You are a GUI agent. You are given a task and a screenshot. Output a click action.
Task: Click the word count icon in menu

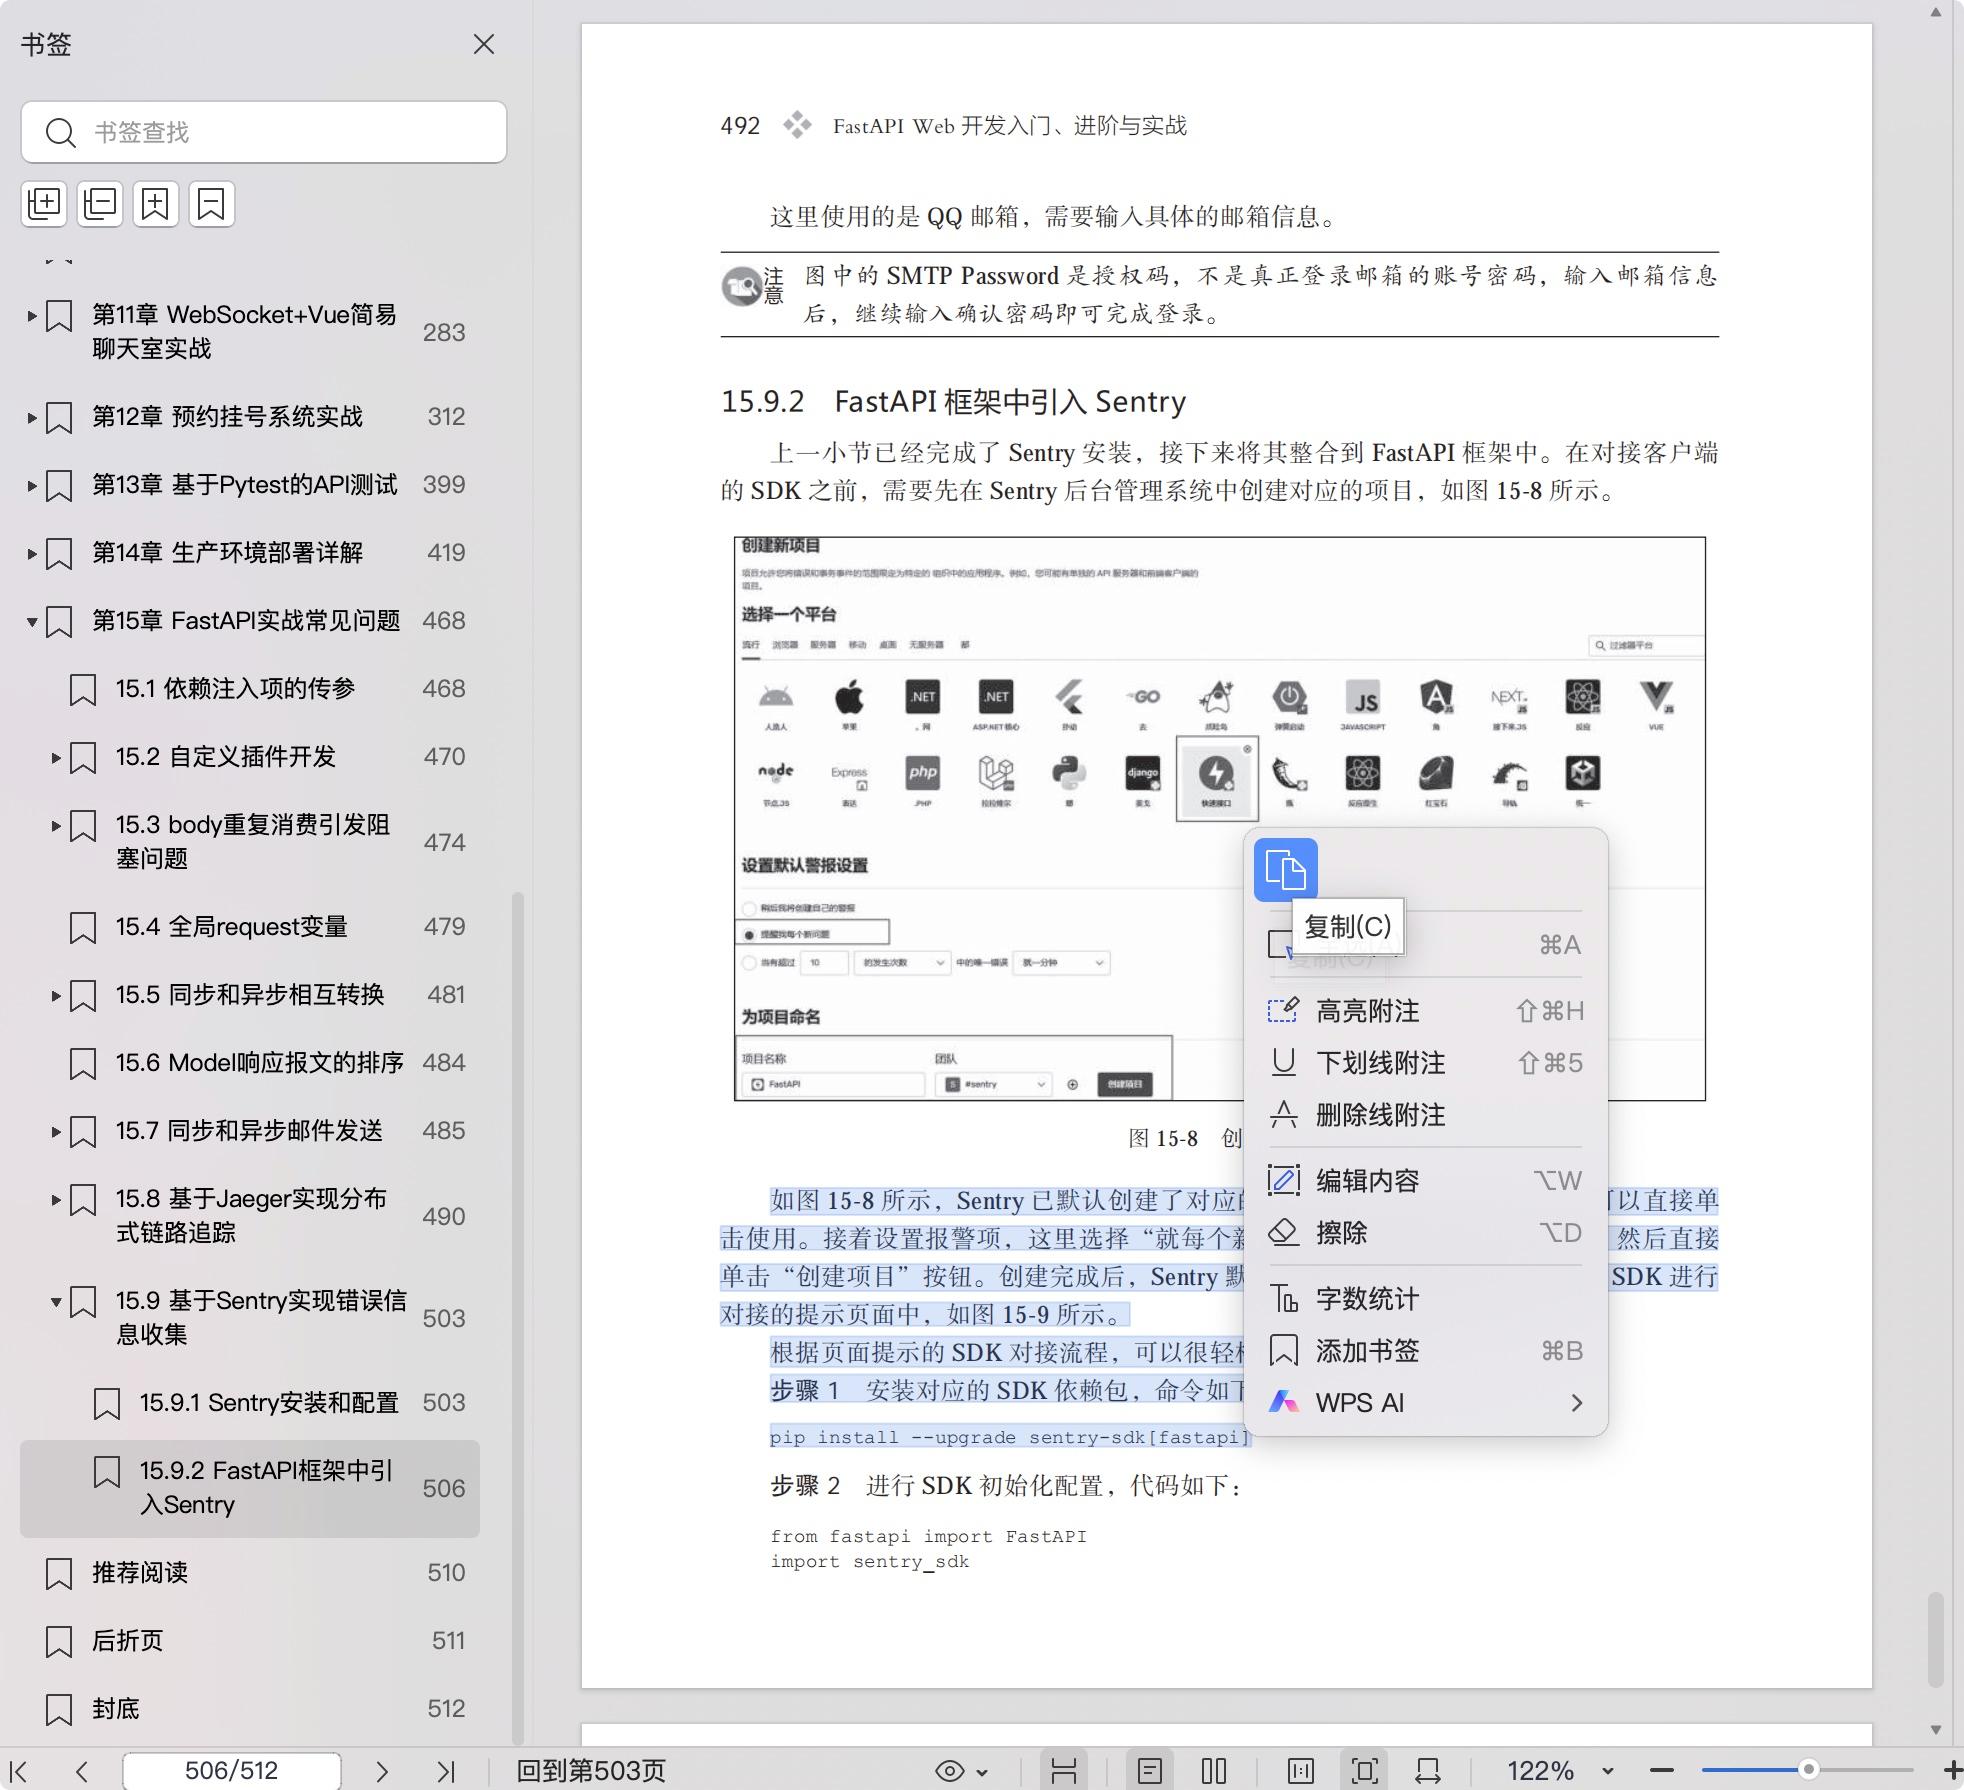(x=1284, y=1298)
